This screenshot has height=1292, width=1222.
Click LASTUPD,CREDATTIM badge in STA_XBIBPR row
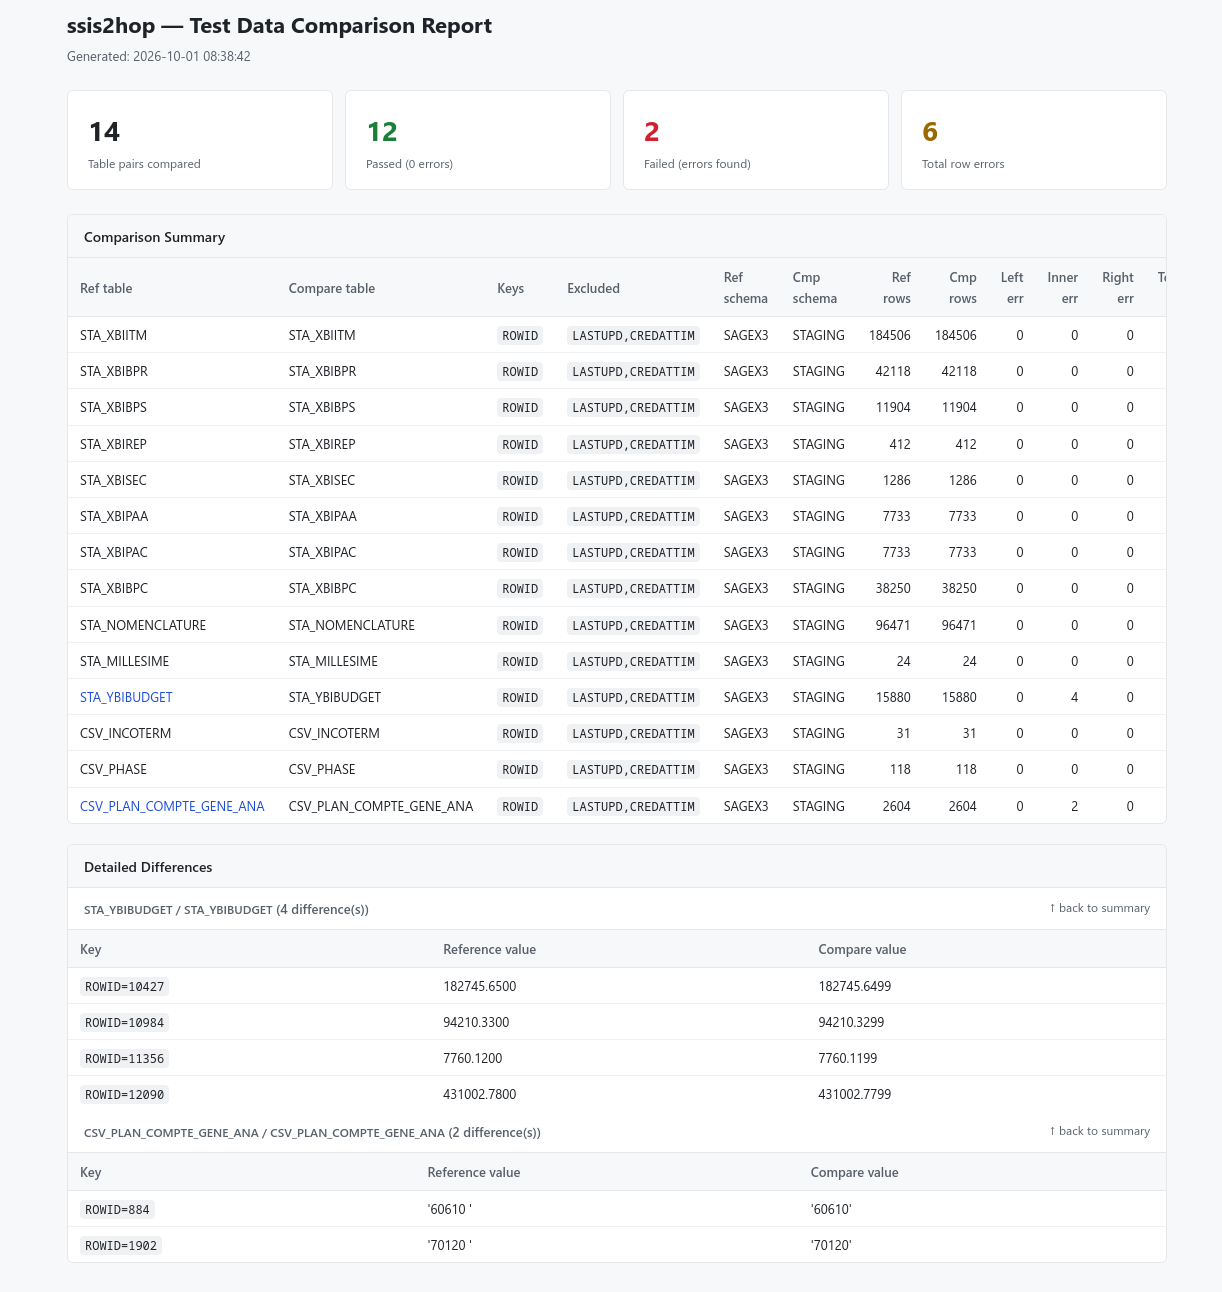point(633,372)
